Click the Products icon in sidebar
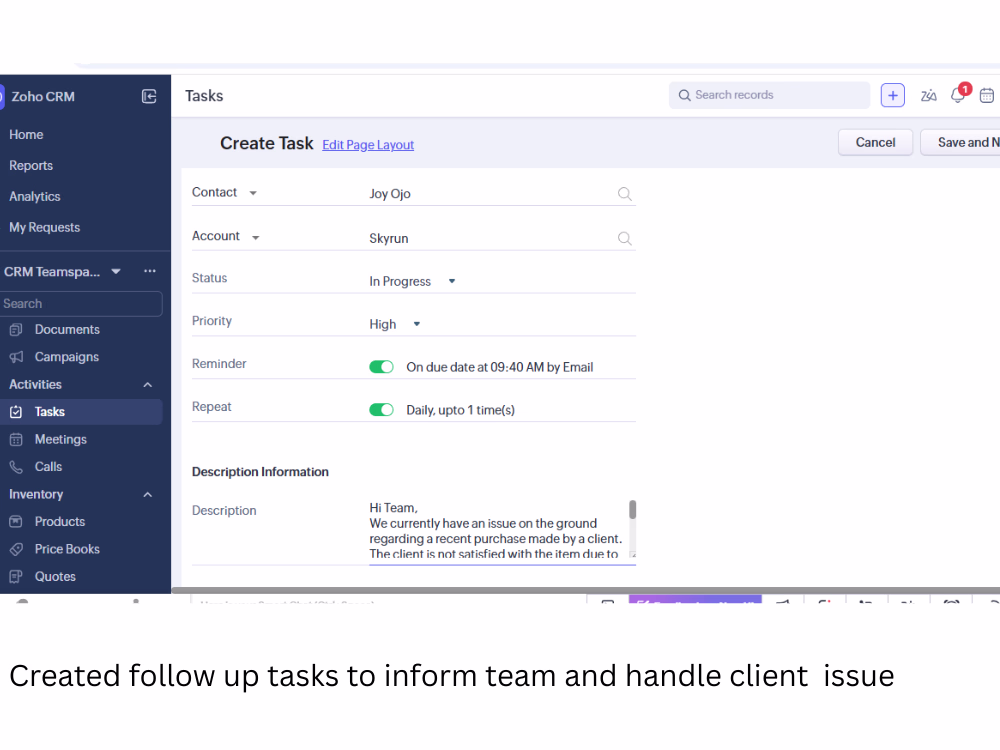This screenshot has height=750, width=1000. click(17, 522)
